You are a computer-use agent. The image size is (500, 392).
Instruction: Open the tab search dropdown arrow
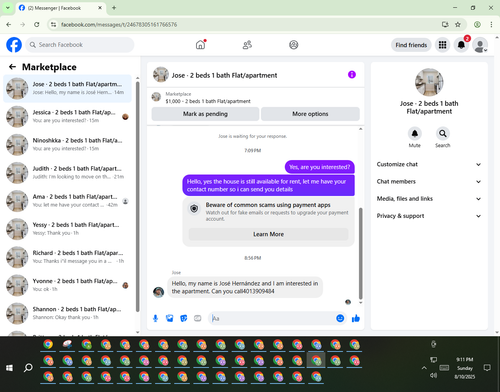pos(8,8)
